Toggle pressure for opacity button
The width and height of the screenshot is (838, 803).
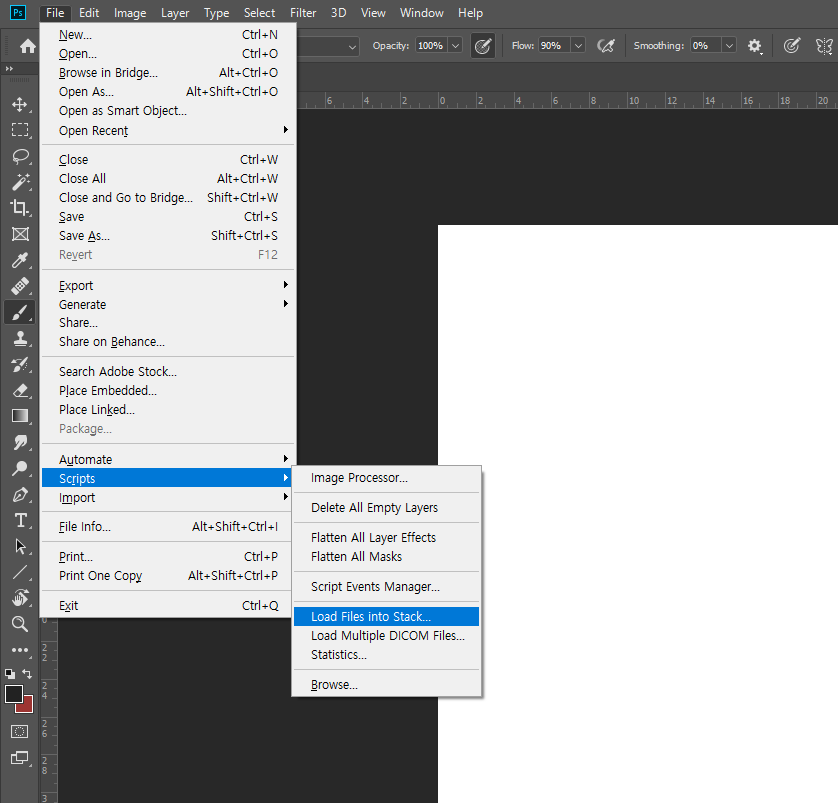pos(483,46)
